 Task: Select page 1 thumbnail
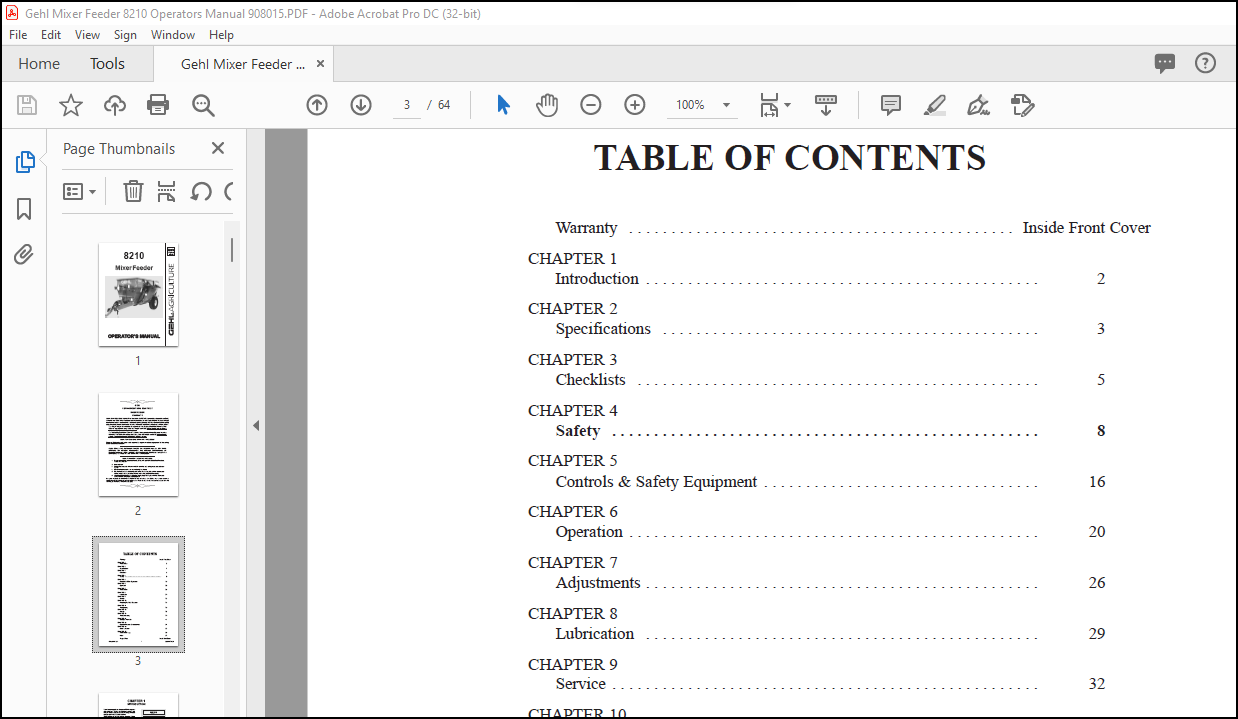tap(138, 294)
